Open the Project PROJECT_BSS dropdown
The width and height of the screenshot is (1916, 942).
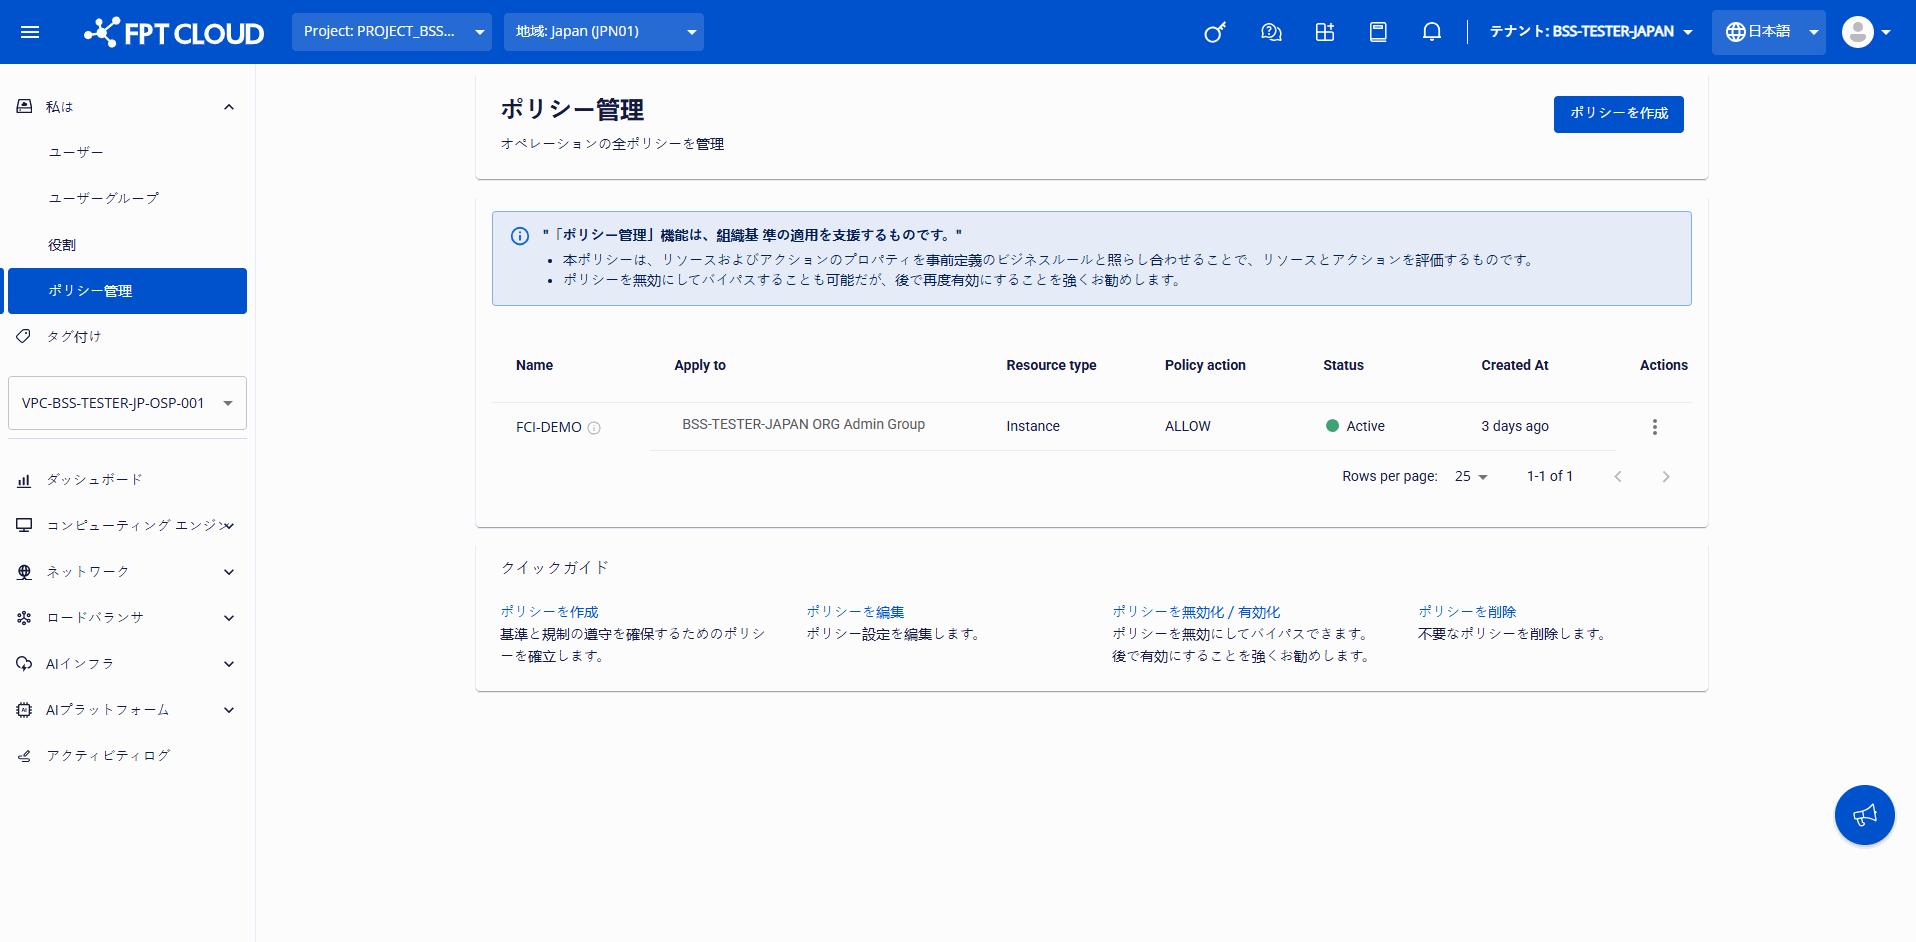pos(392,32)
